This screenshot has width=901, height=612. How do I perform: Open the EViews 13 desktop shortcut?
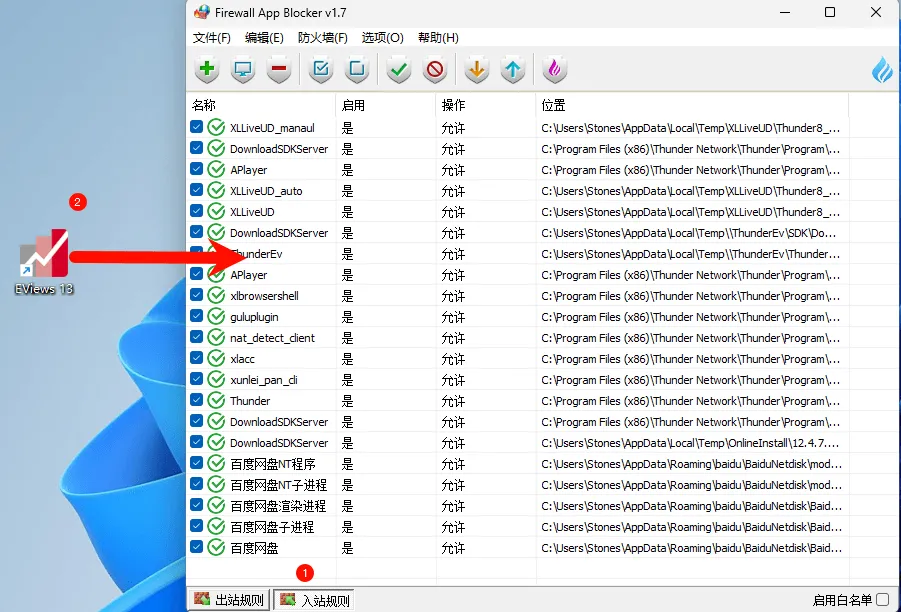pos(44,262)
